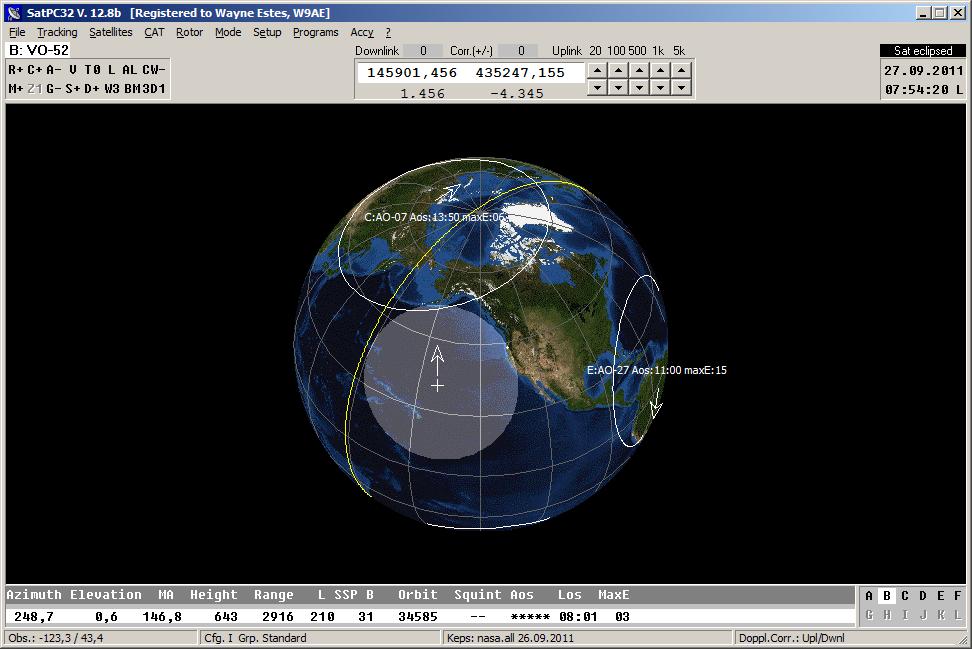Click the AO-07 satellite label on globe

pyautogui.click(x=435, y=217)
